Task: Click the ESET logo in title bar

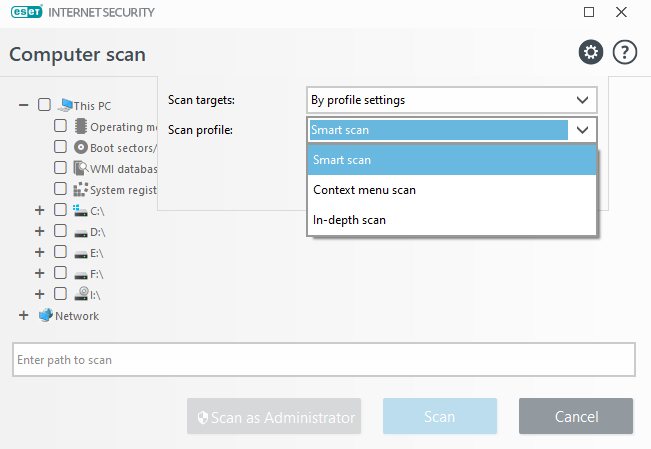Action: point(27,12)
